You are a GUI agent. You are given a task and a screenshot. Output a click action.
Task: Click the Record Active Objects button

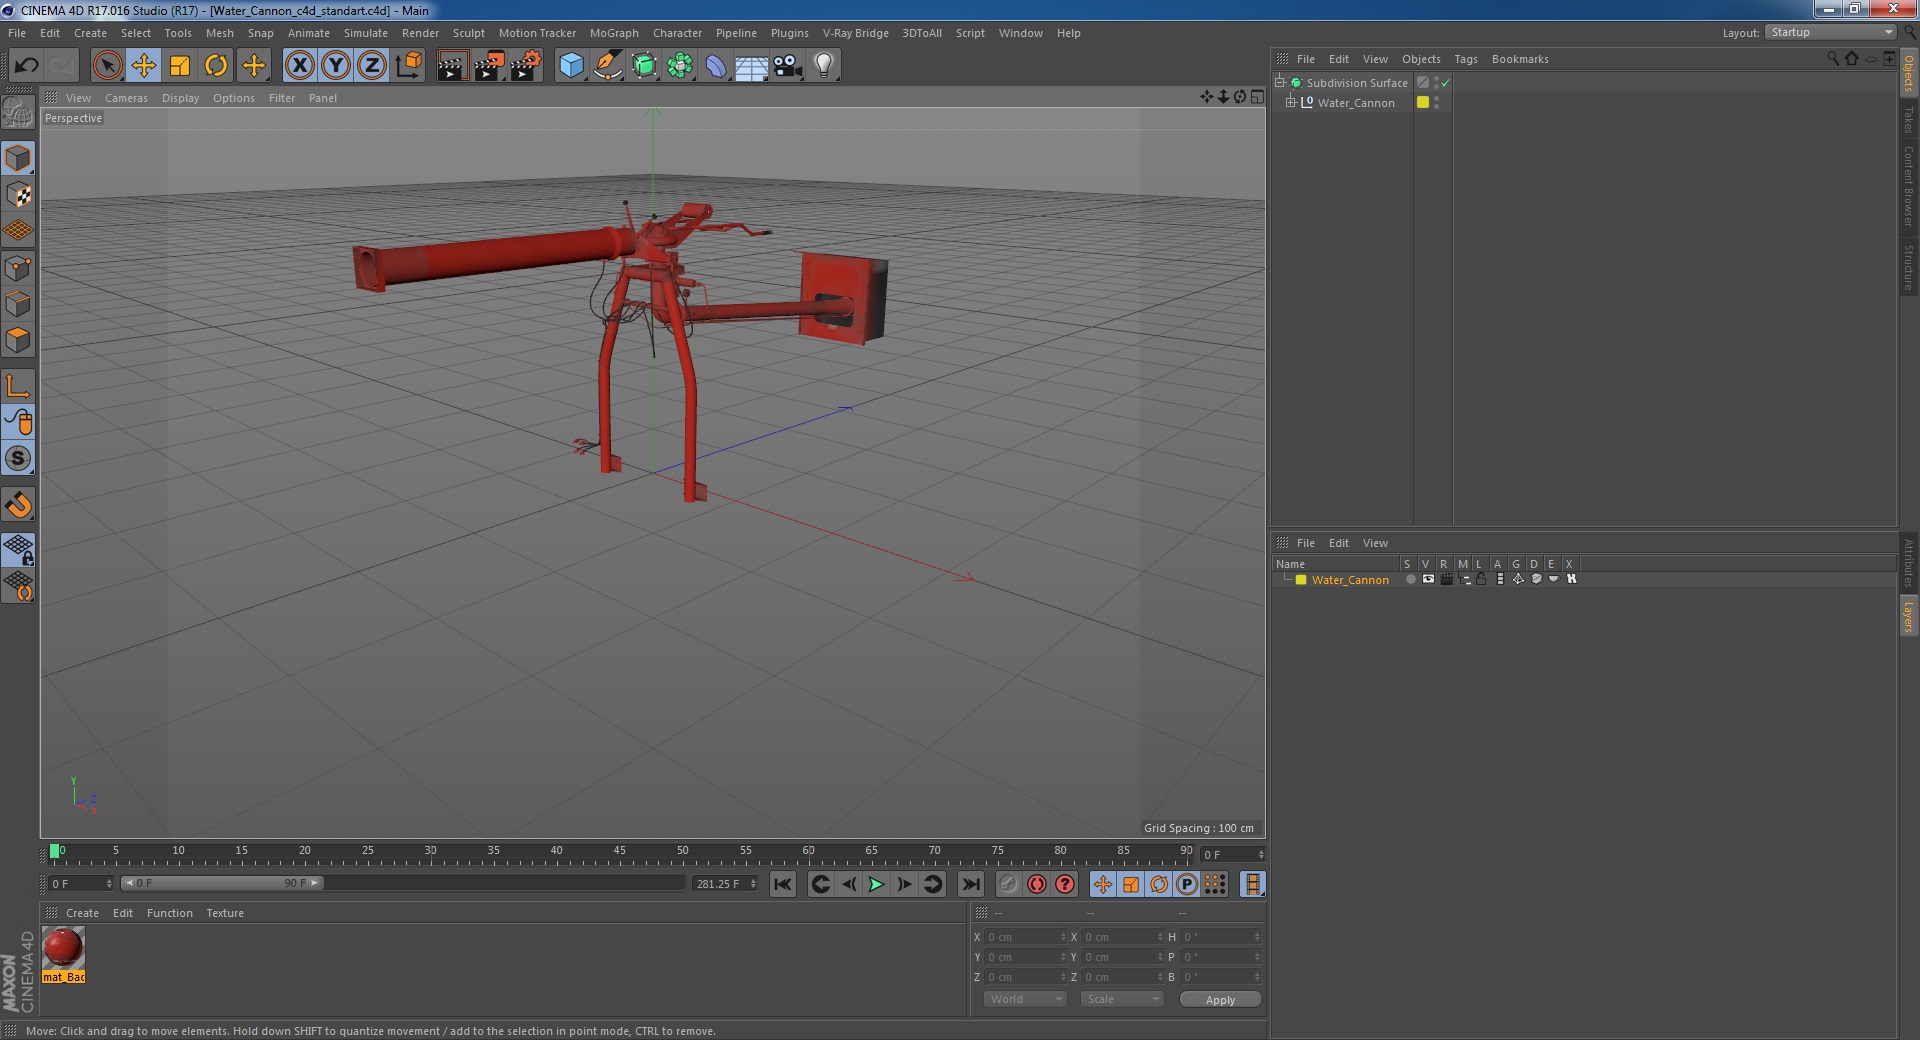point(1009,884)
